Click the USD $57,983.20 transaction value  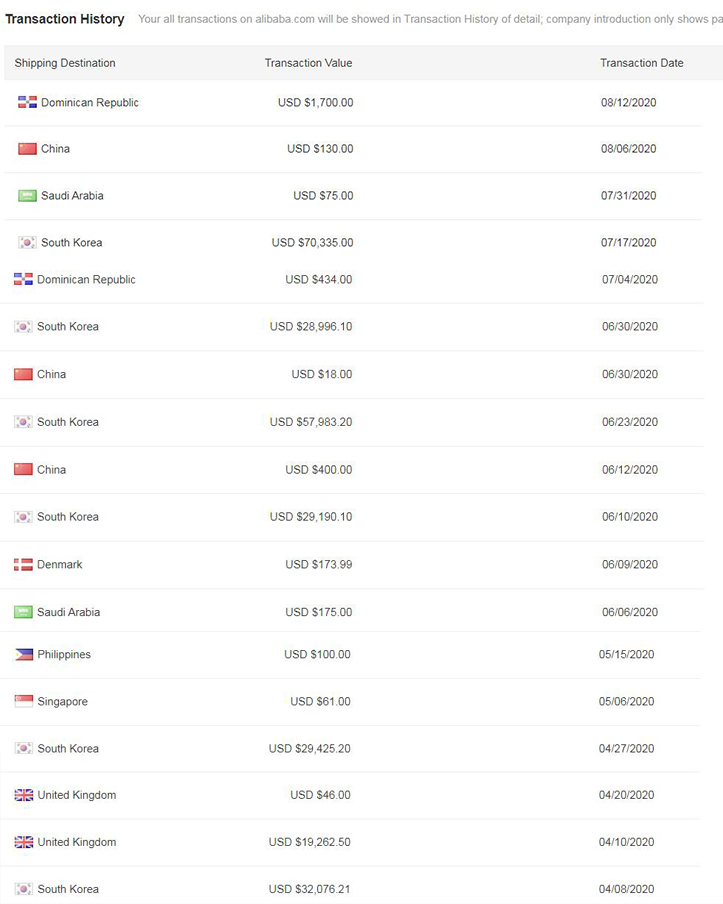pyautogui.click(x=311, y=422)
